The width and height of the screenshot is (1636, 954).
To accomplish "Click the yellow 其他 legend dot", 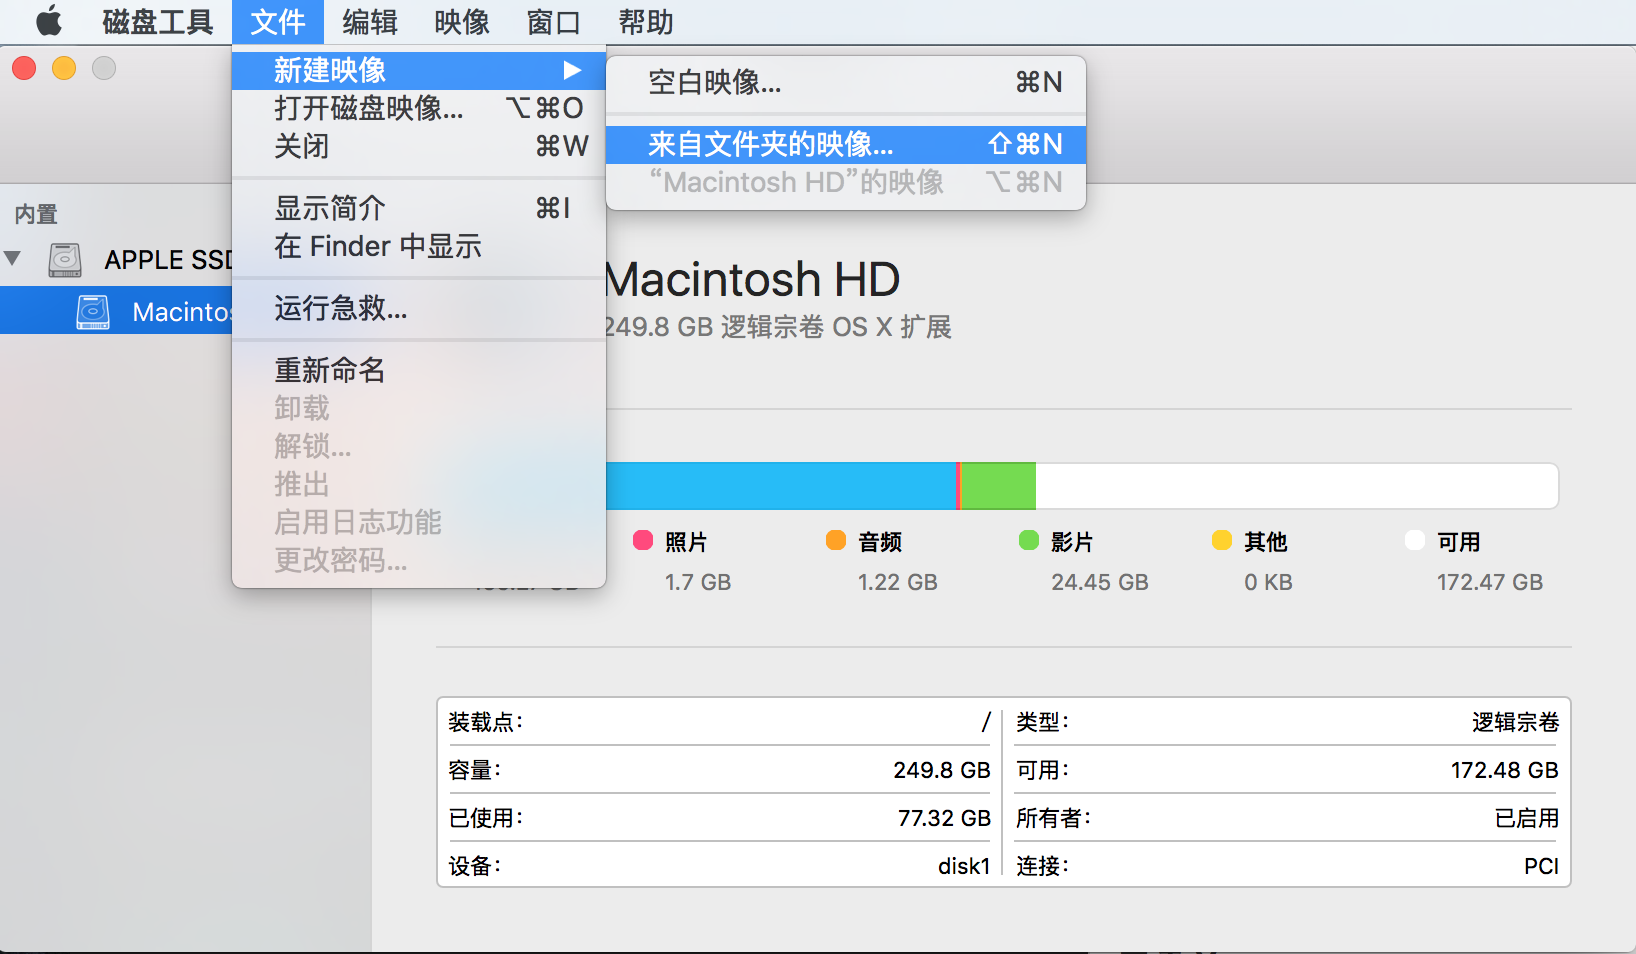I will (1222, 540).
